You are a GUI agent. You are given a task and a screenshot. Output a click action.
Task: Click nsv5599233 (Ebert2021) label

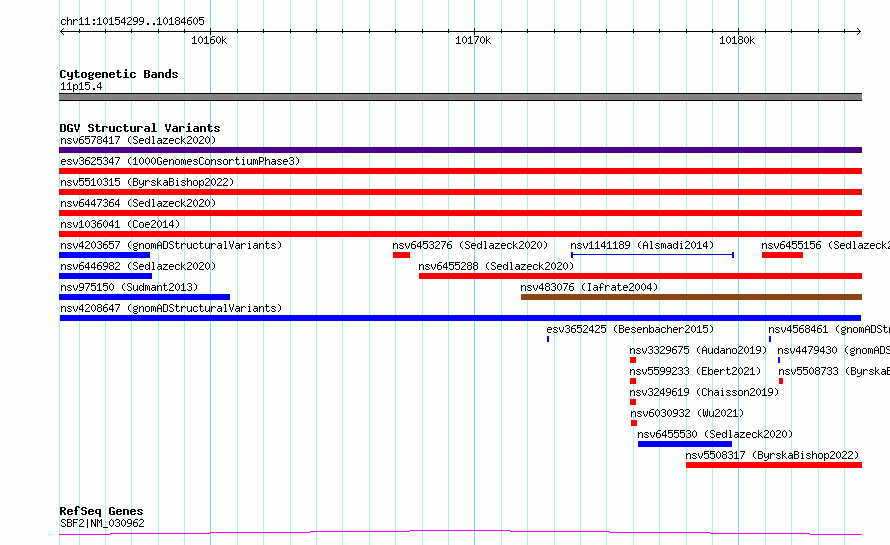click(695, 371)
